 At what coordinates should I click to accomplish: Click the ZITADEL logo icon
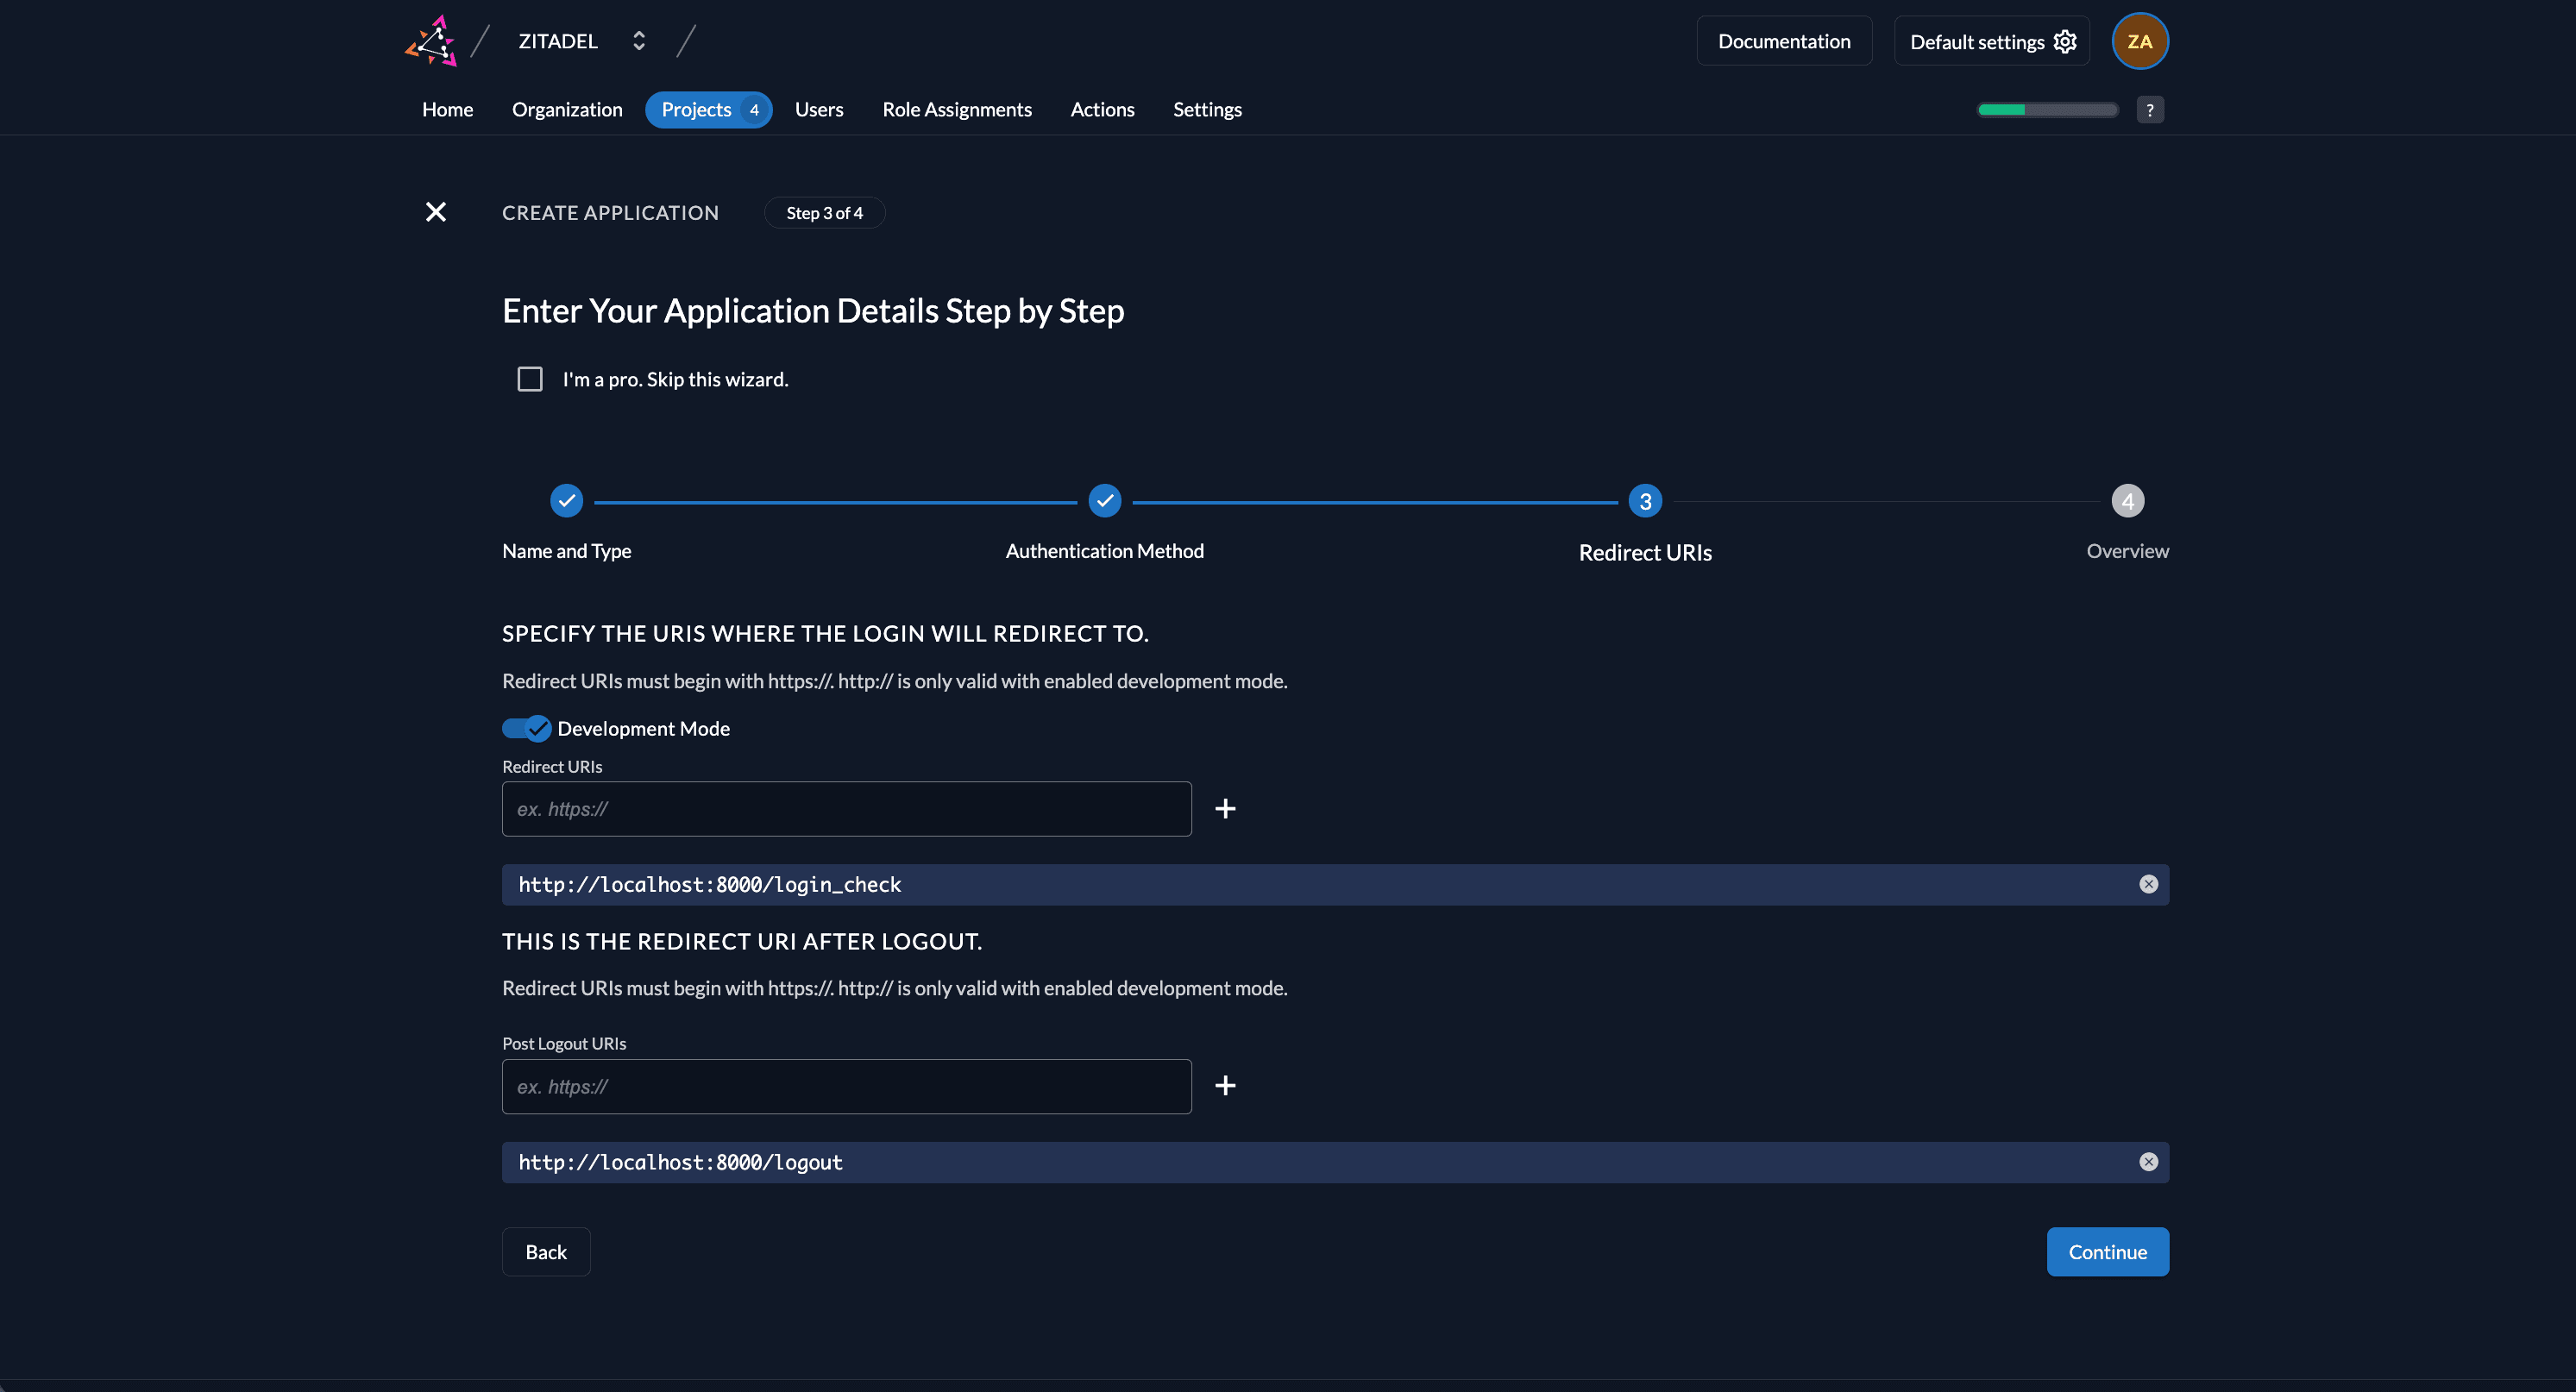430,40
